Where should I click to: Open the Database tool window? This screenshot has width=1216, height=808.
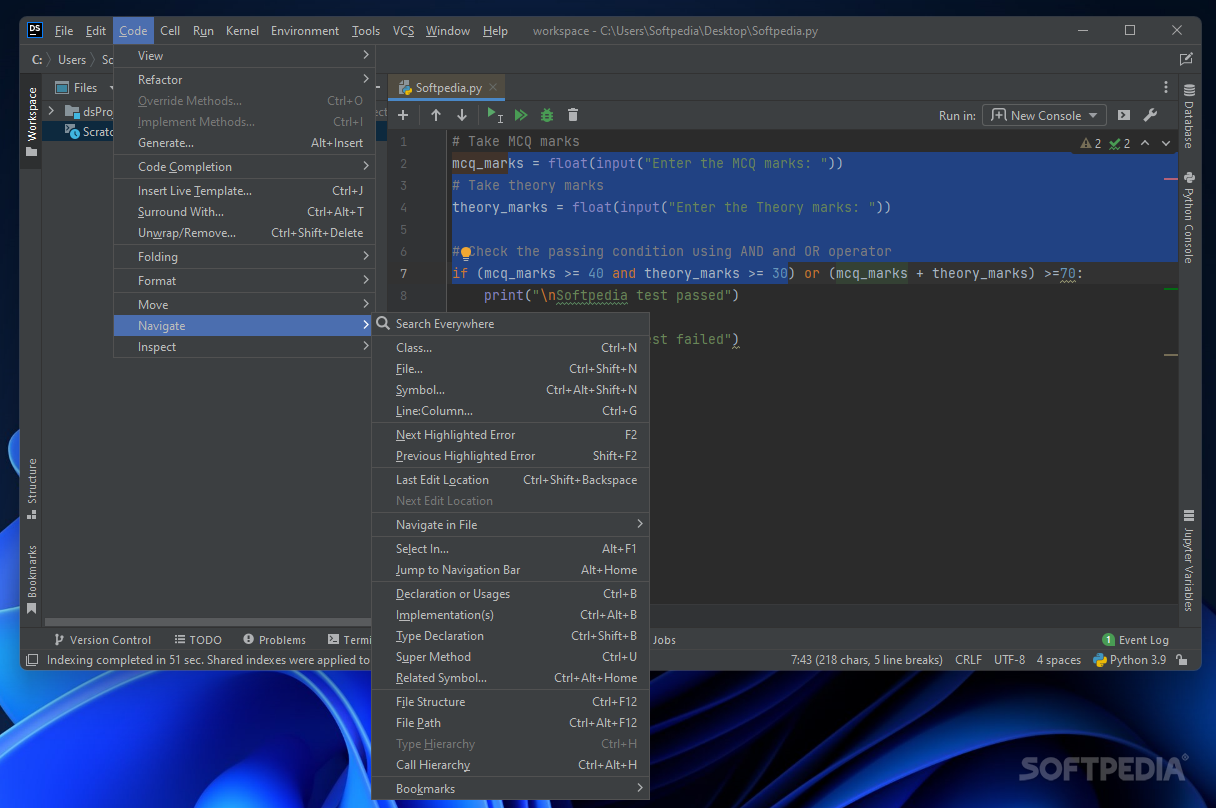tap(1189, 116)
